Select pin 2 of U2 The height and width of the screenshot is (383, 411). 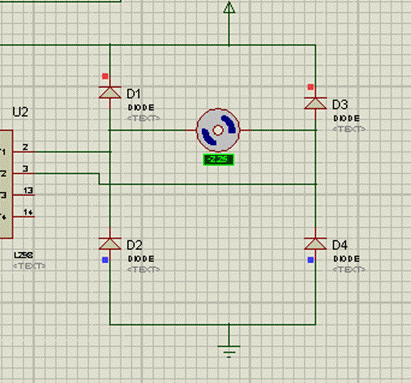click(24, 150)
